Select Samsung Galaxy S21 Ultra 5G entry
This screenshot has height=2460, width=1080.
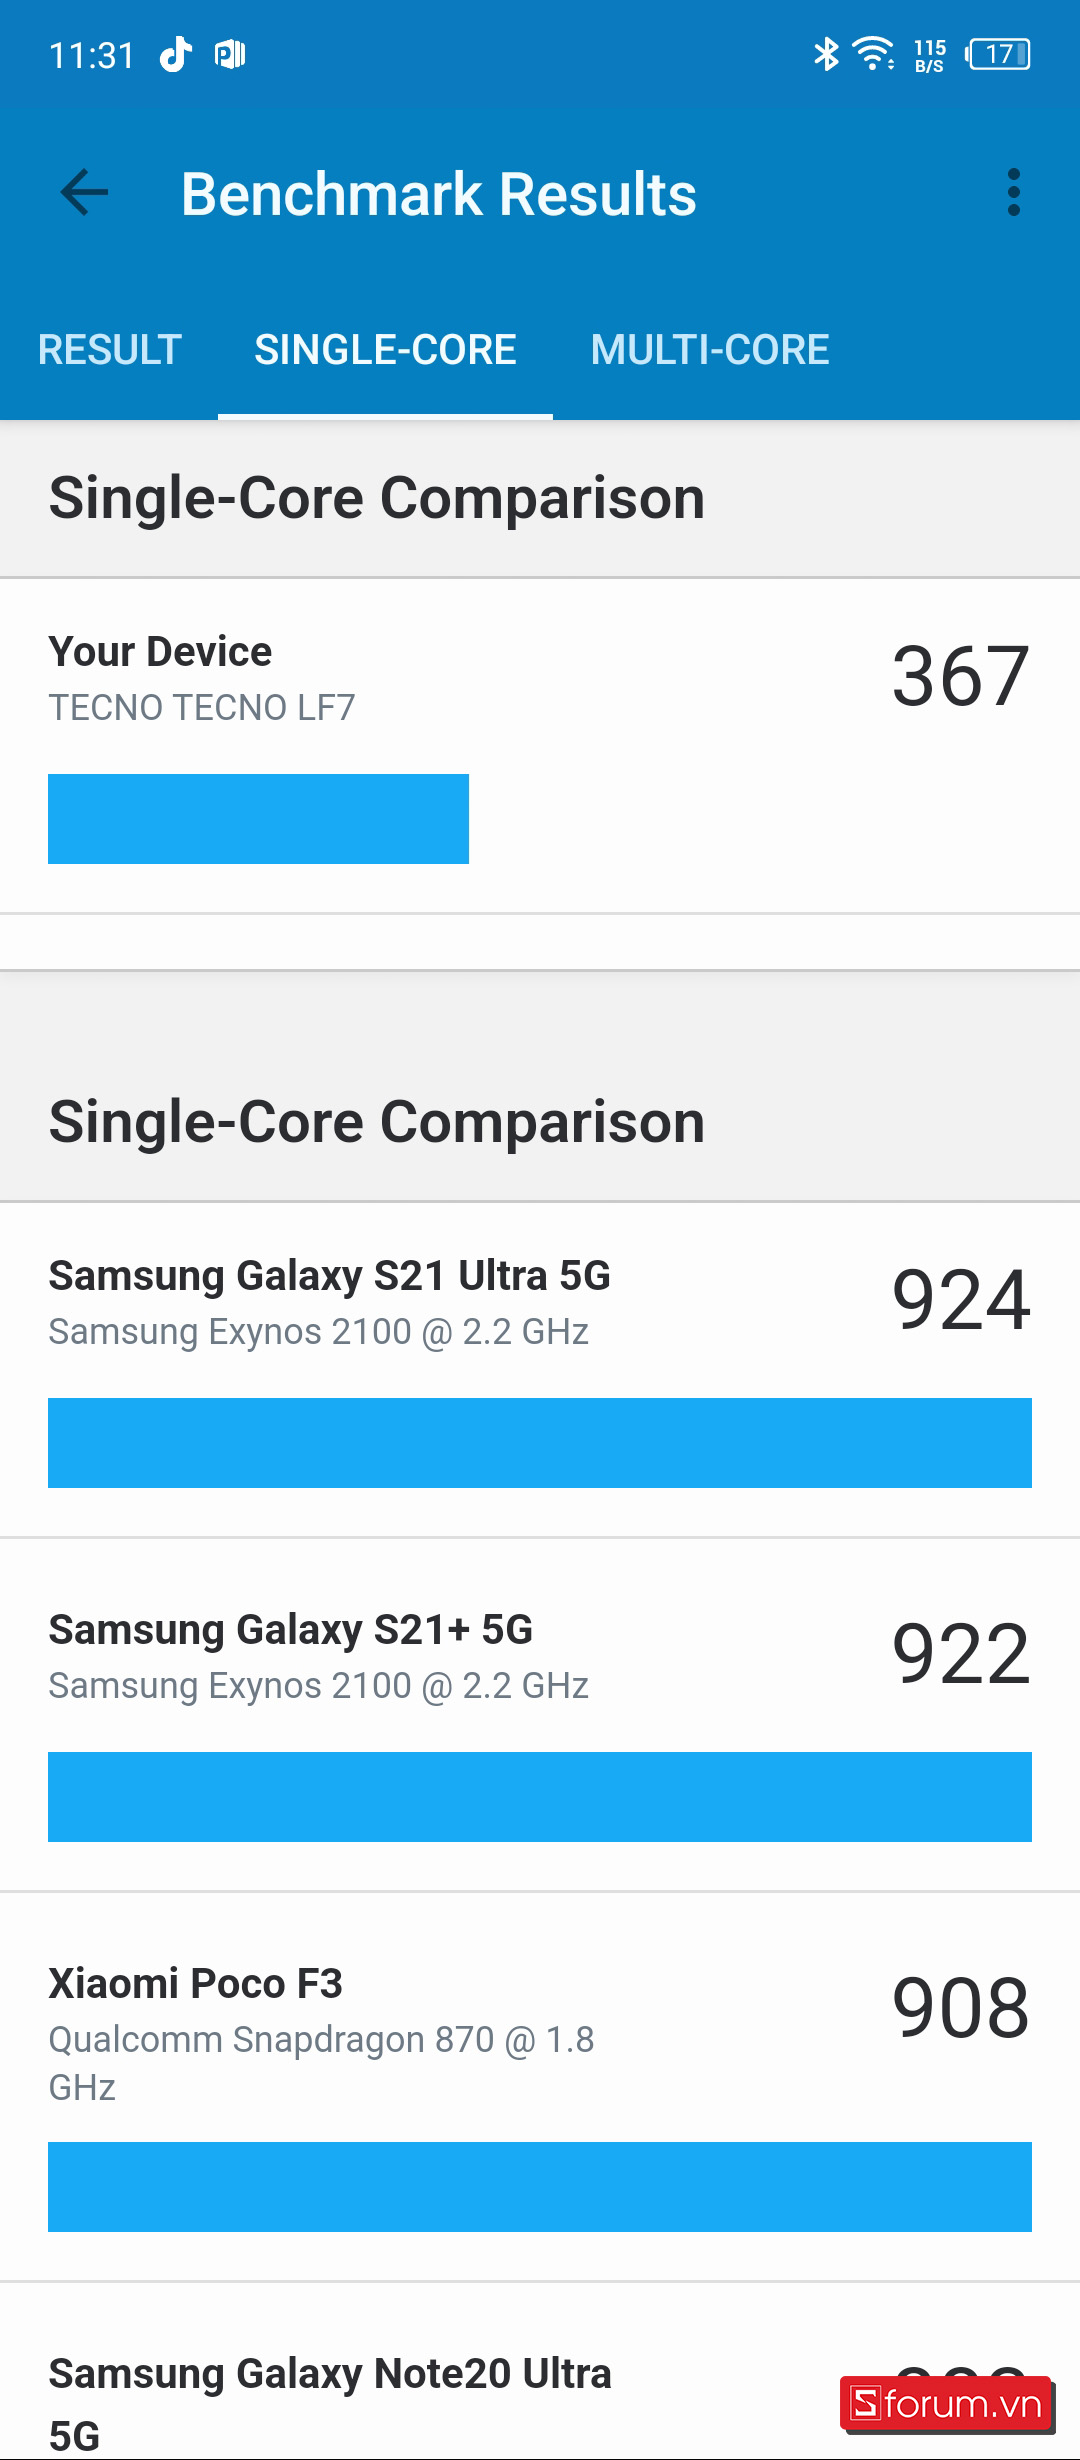330,1300
